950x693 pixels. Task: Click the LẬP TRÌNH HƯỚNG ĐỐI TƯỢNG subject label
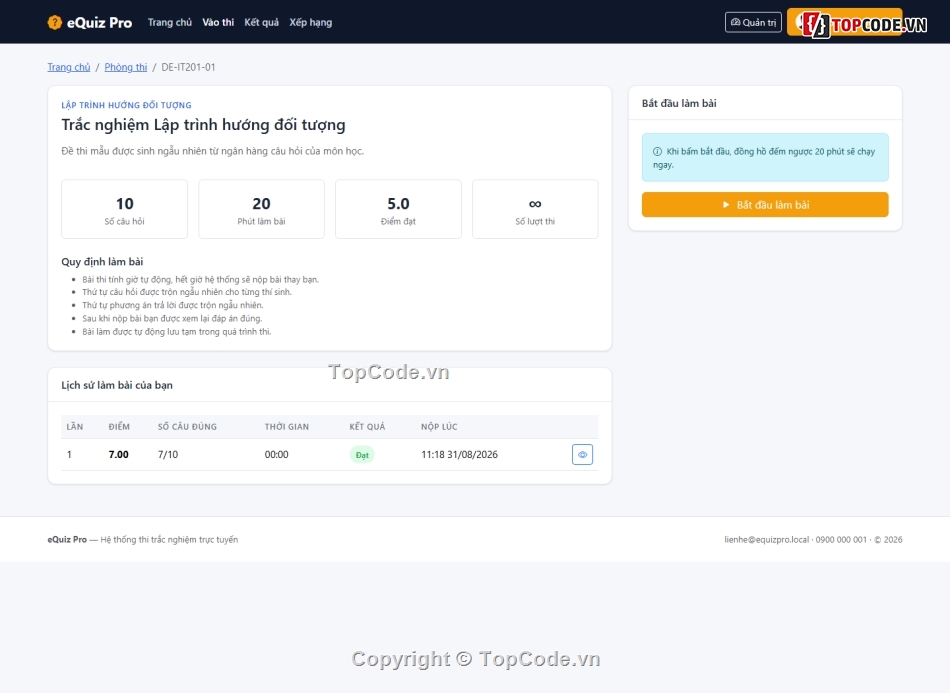tap(126, 105)
